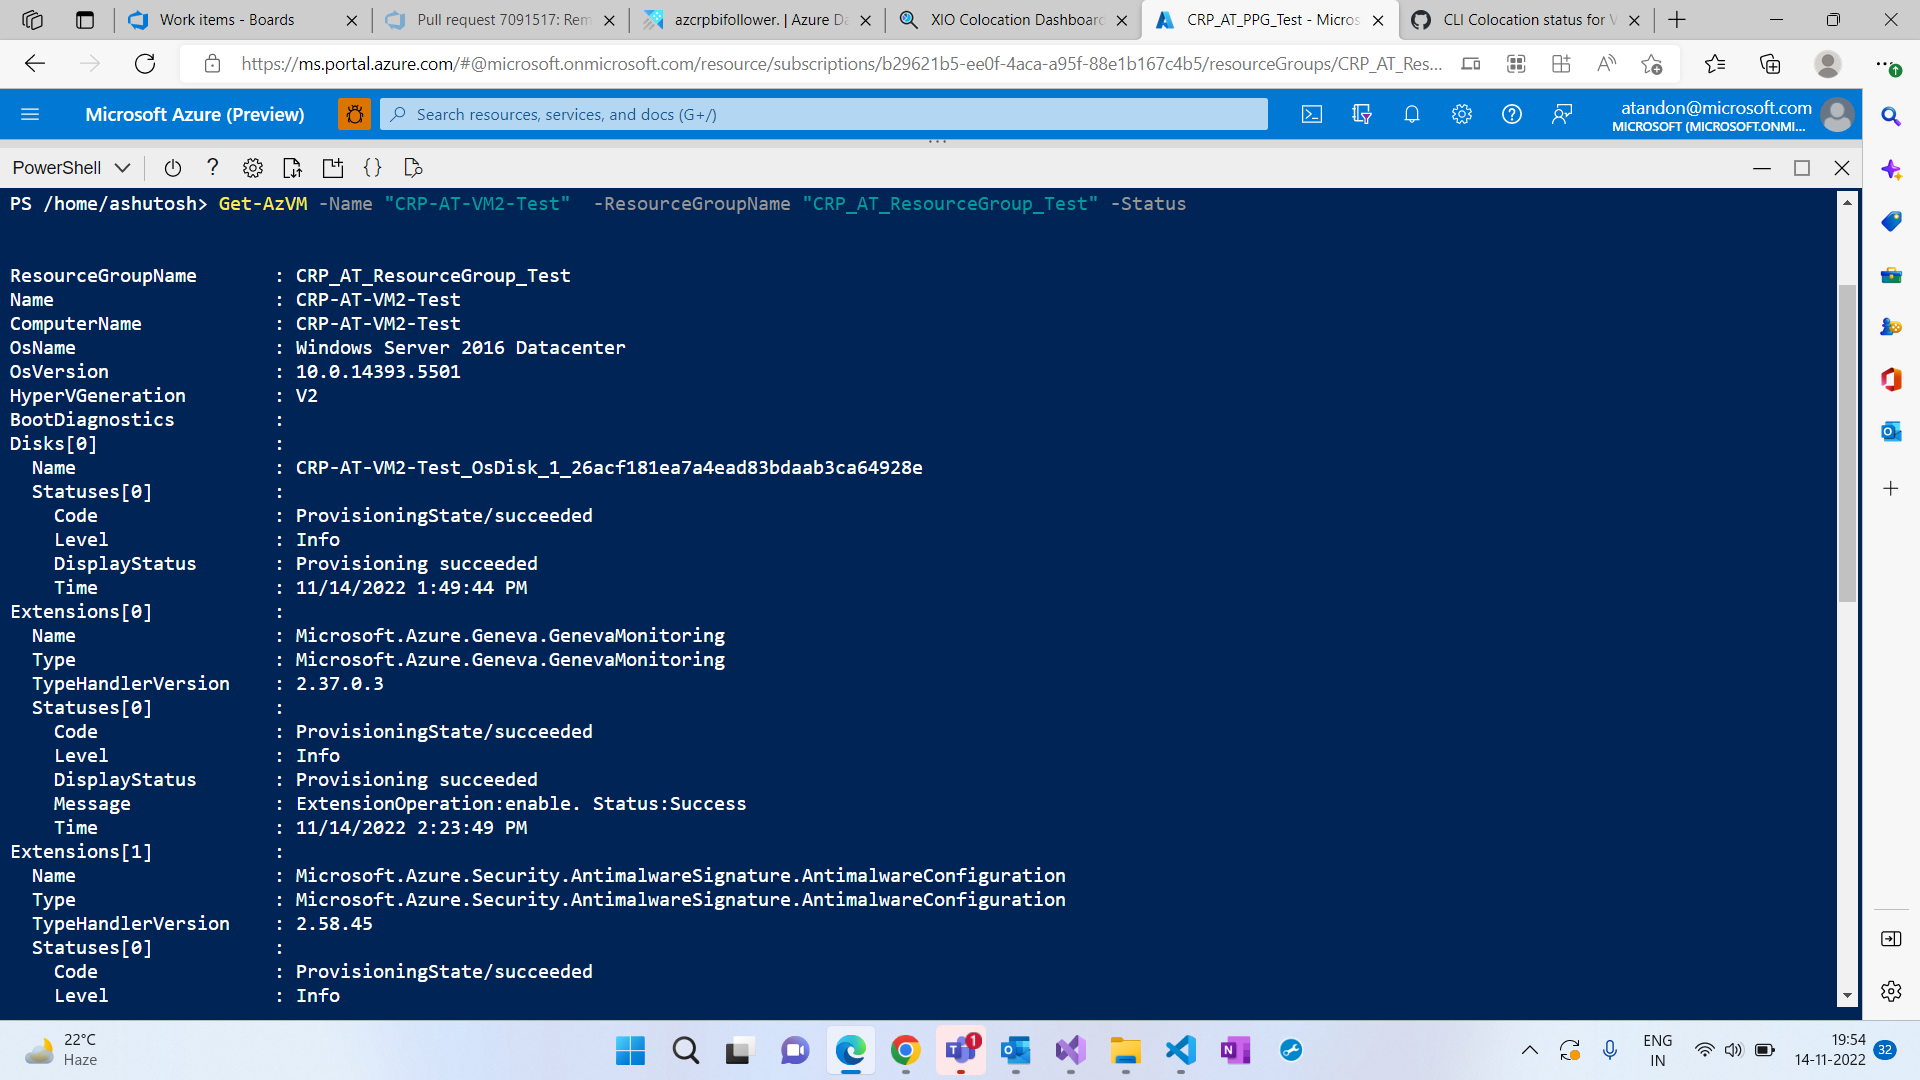The height and width of the screenshot is (1080, 1920).
Task: Open Azure notifications bell
Action: coord(1412,114)
